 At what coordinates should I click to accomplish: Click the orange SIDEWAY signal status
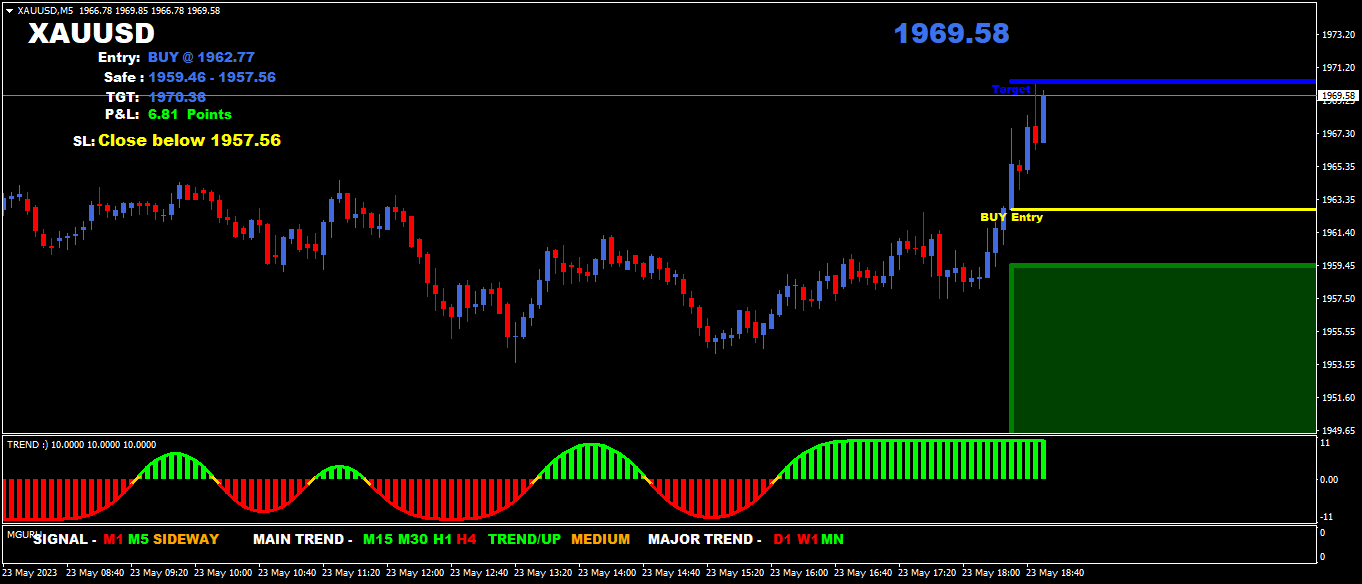(x=185, y=540)
